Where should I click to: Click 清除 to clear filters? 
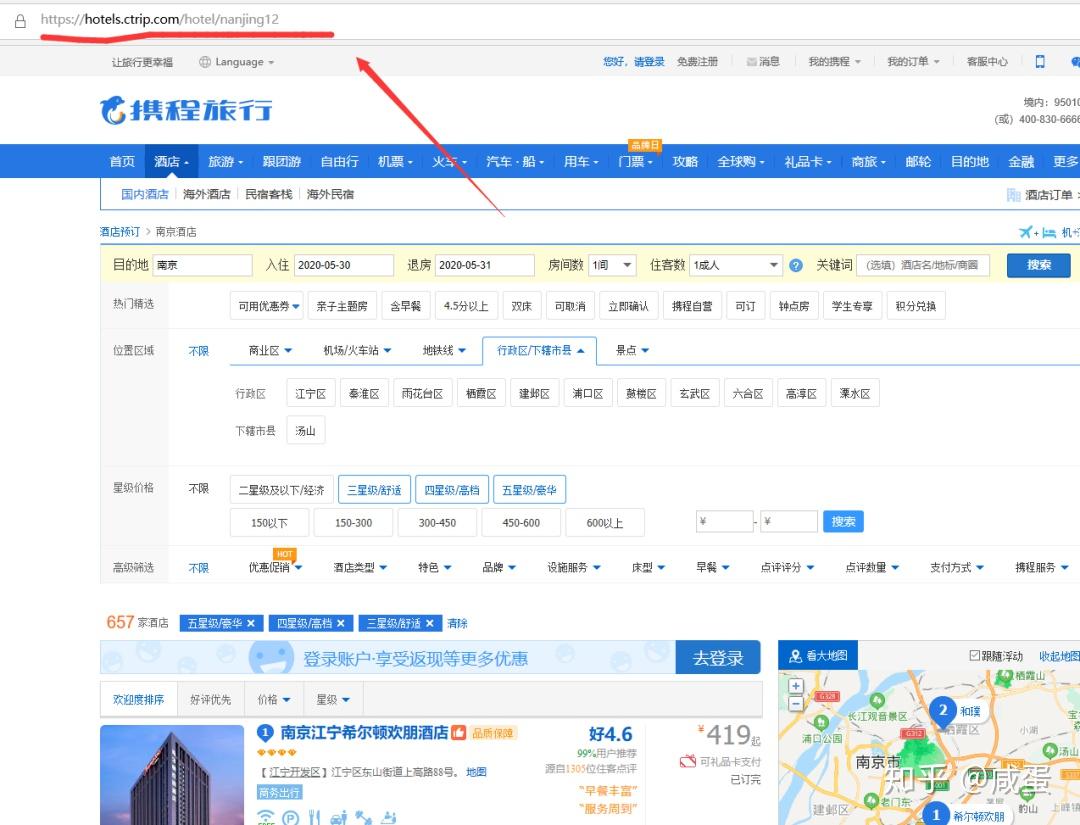tap(457, 623)
